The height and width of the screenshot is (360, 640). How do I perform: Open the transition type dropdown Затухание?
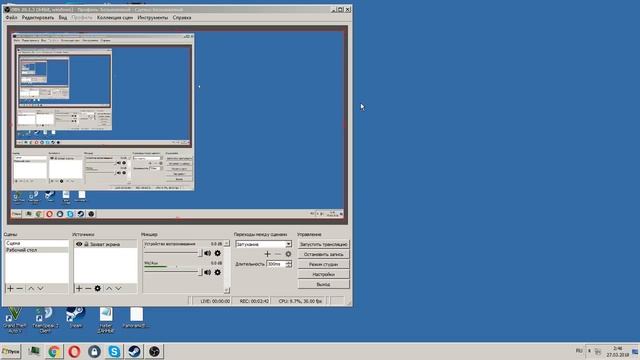pos(263,244)
